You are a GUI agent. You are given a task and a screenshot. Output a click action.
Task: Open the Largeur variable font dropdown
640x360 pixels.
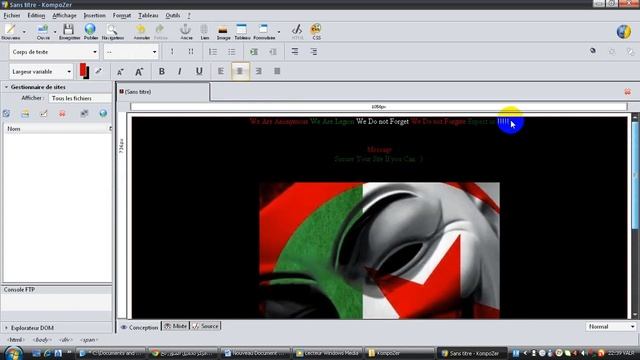tap(41, 71)
